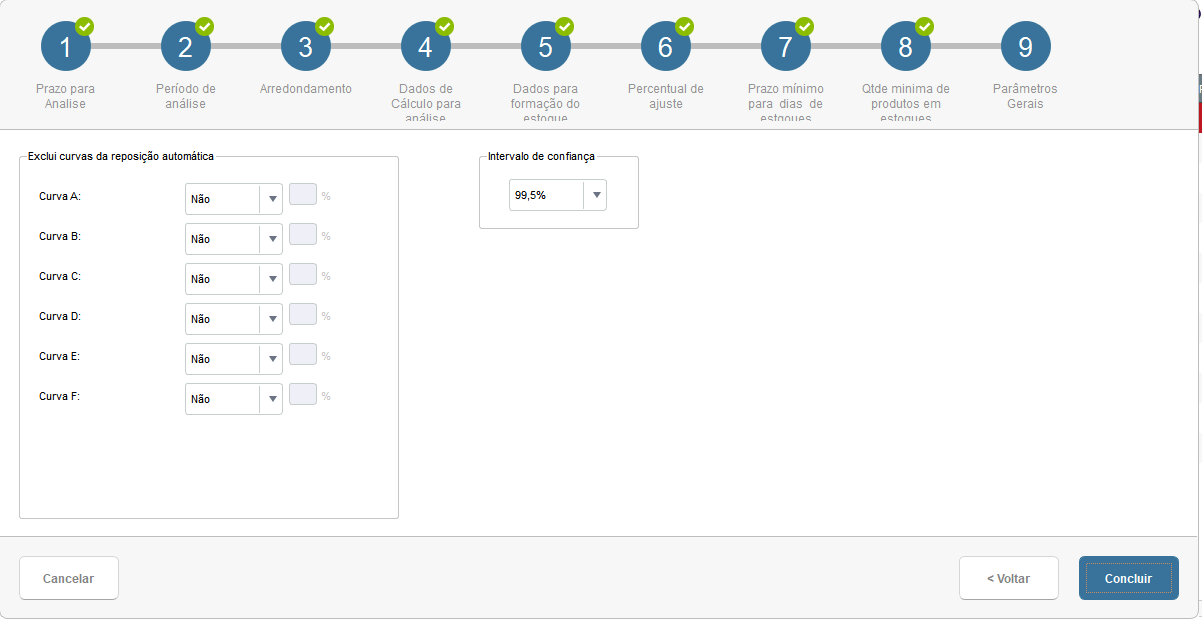1202x621 pixels.
Task: Go to step 7 Prazo mínimo circle
Action: 786,46
